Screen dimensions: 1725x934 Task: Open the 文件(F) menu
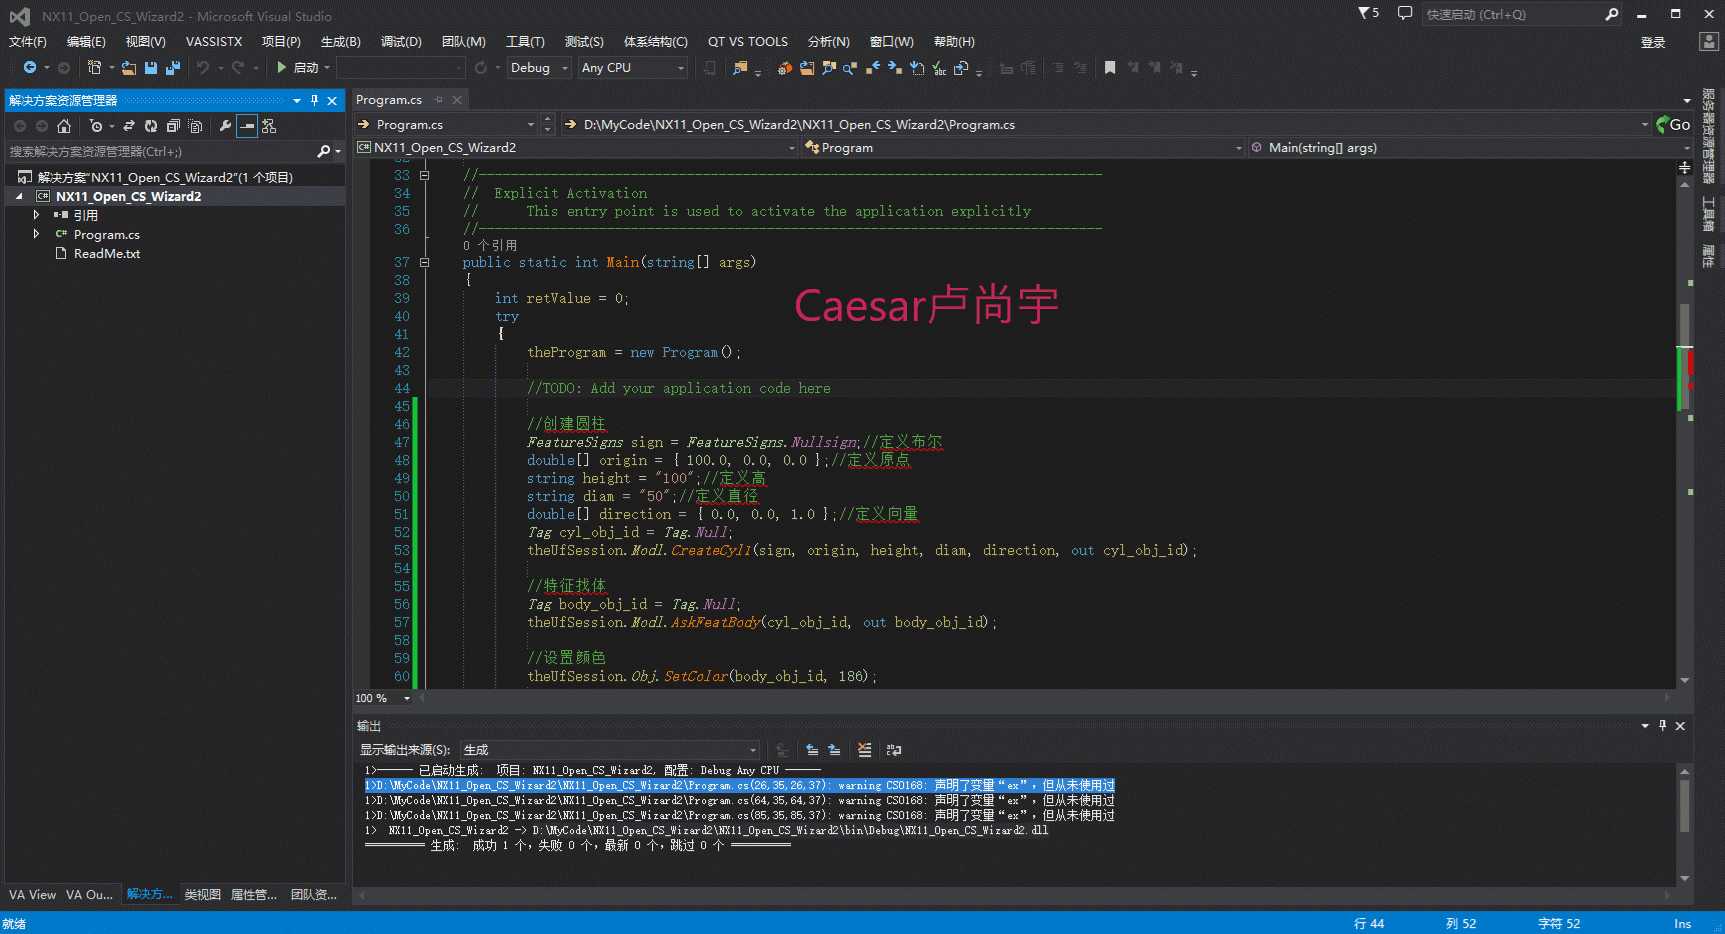(28, 41)
